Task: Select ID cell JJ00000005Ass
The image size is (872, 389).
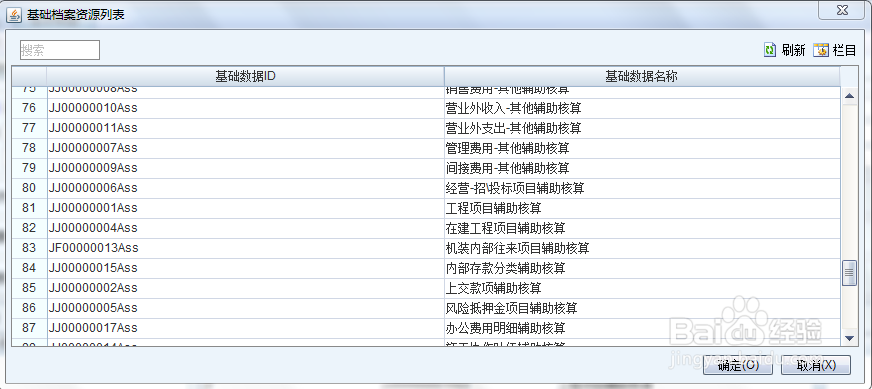Action: pos(245,308)
